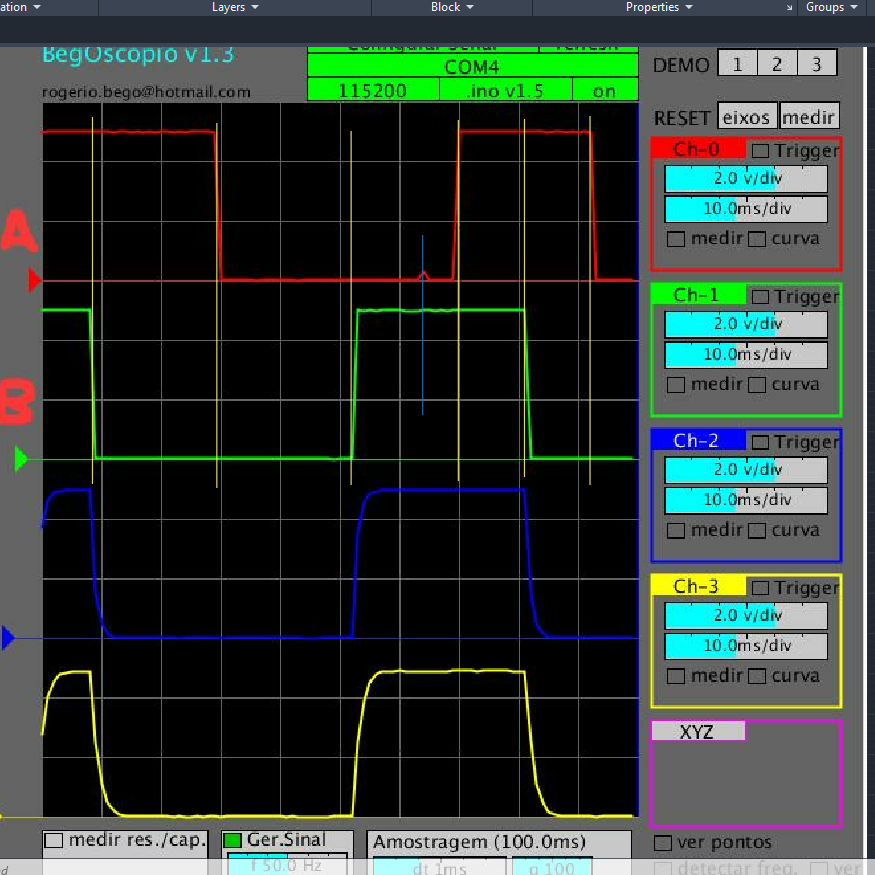This screenshot has height=875, width=875.
Task: Select the XYZ panel label
Action: tap(698, 731)
